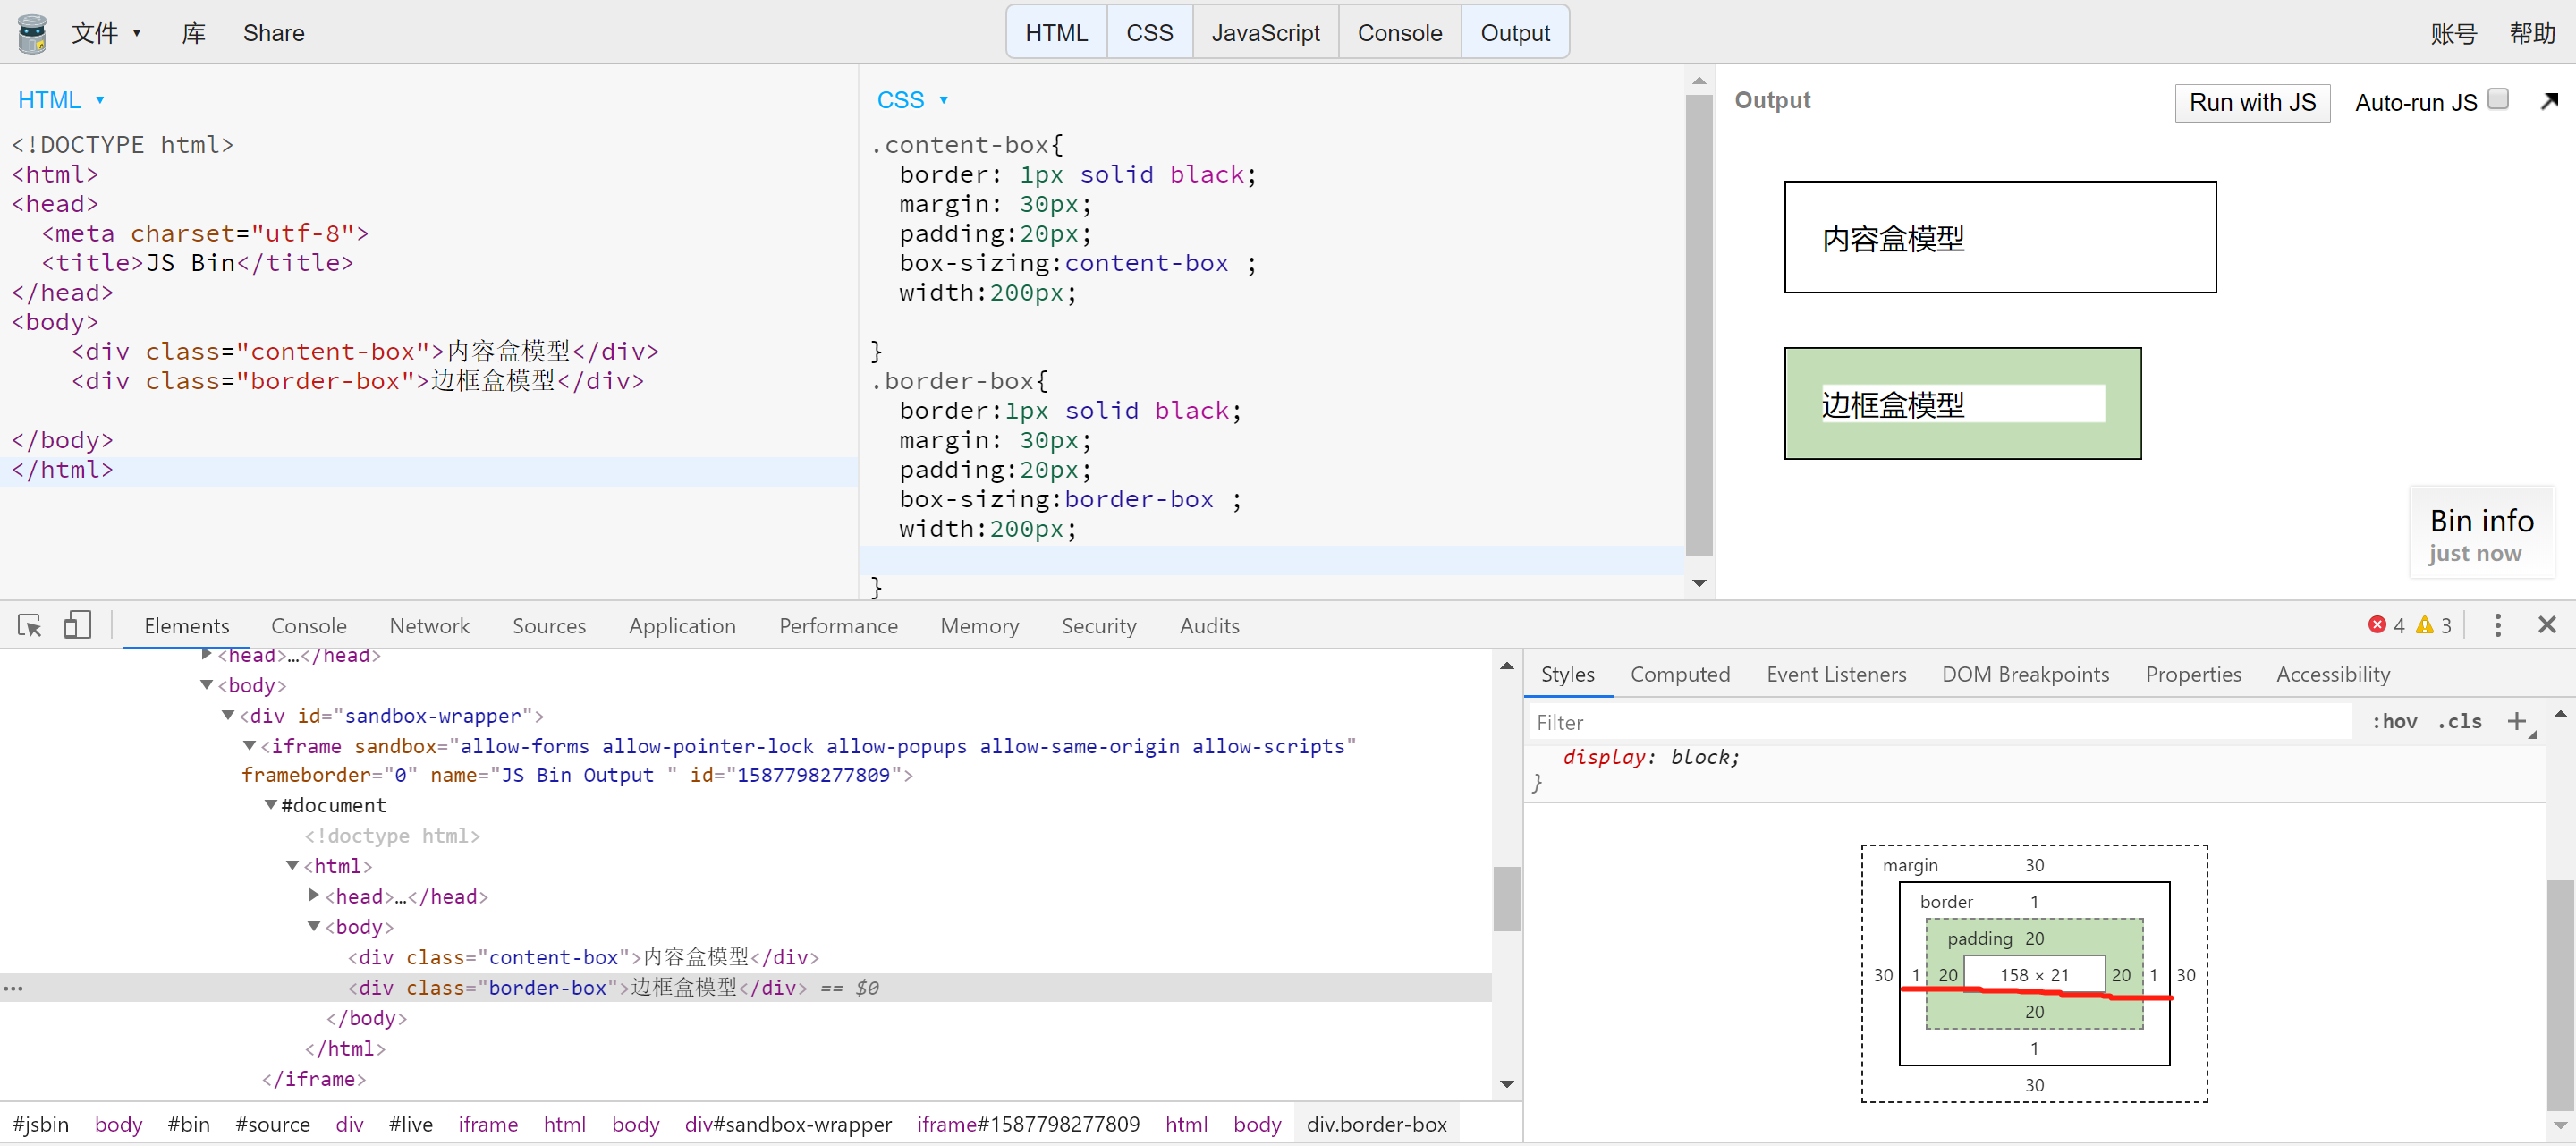Image resolution: width=2576 pixels, height=1146 pixels.
Task: Select #jsbin in the breadcrumb bar
Action: [x=41, y=1123]
